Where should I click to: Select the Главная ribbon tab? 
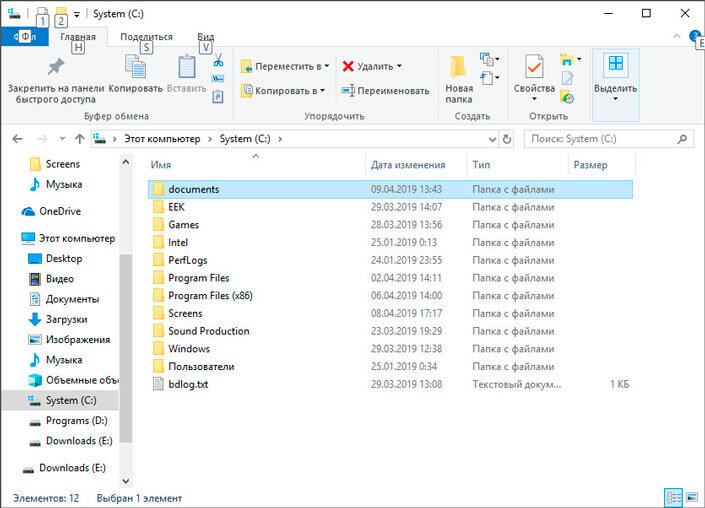pos(78,37)
